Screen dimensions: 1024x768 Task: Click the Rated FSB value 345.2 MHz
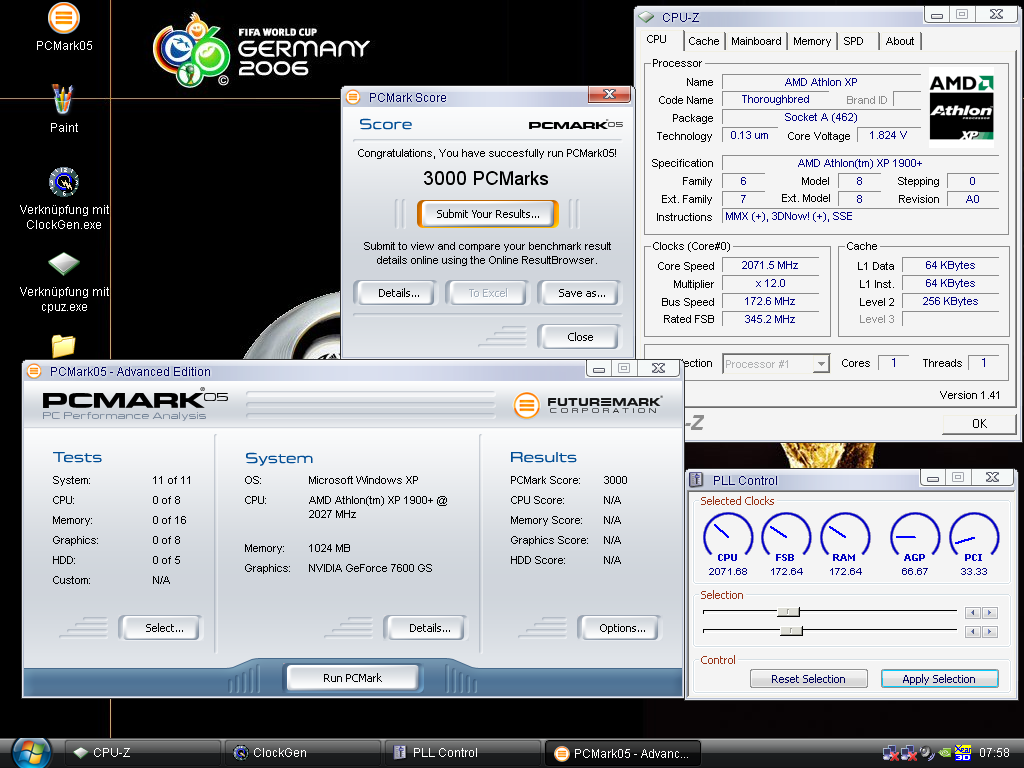coord(770,319)
